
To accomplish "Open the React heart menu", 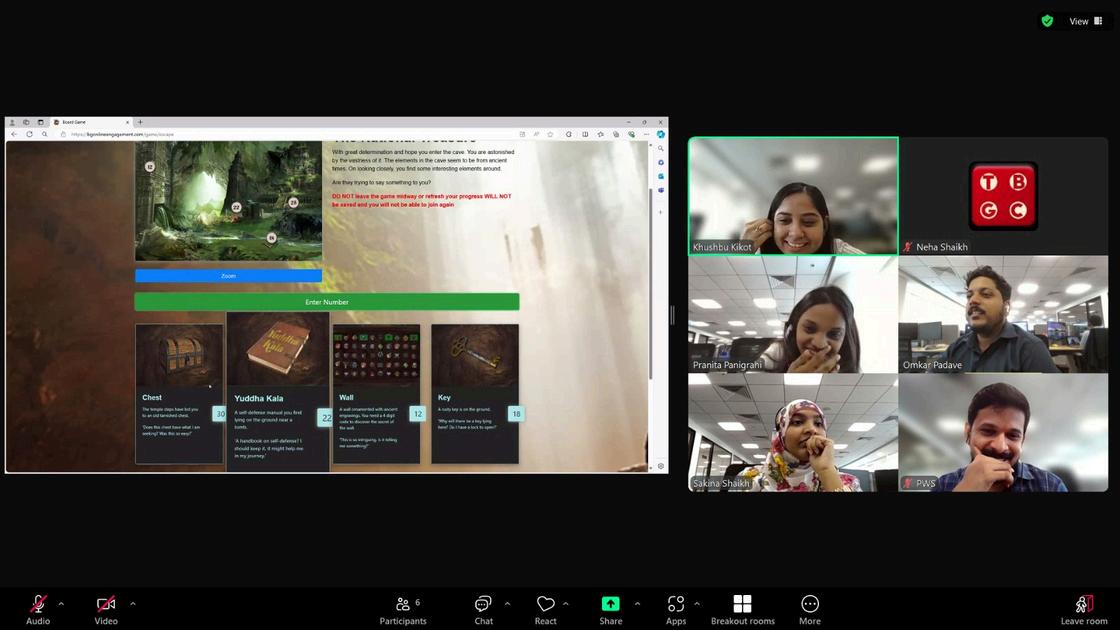I will pyautogui.click(x=546, y=610).
